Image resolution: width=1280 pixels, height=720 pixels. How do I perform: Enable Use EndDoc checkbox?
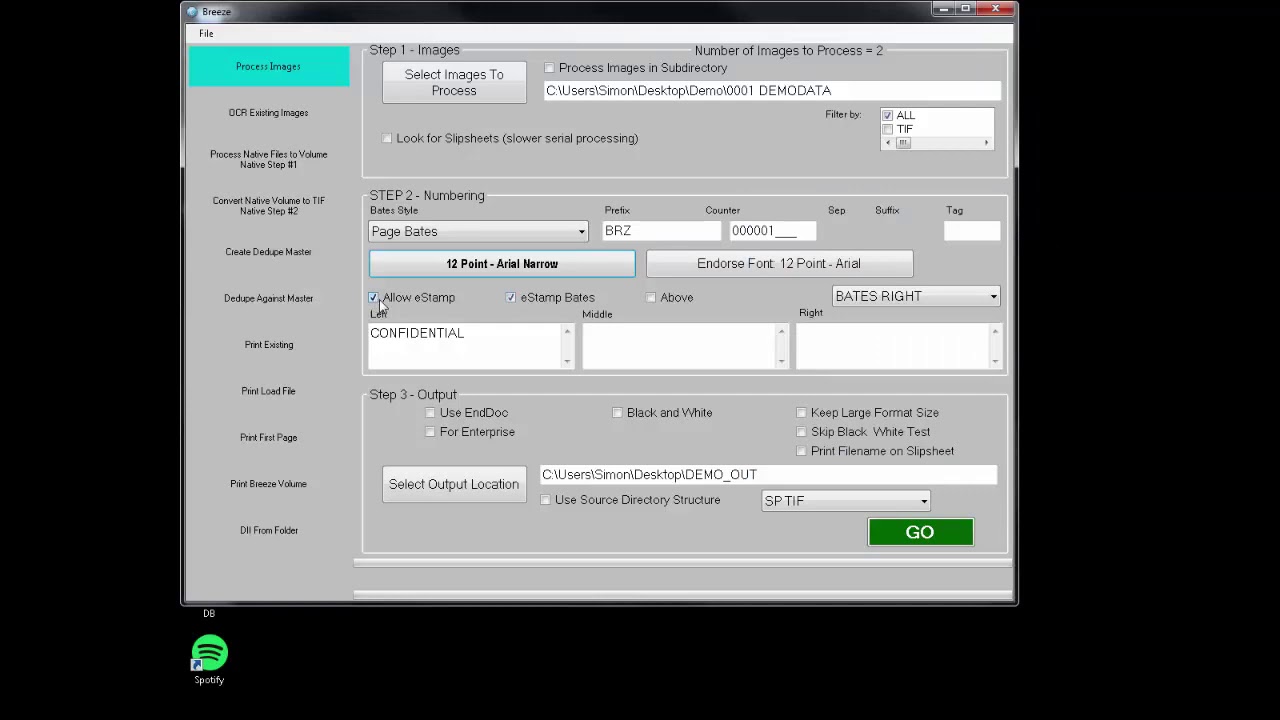click(430, 412)
